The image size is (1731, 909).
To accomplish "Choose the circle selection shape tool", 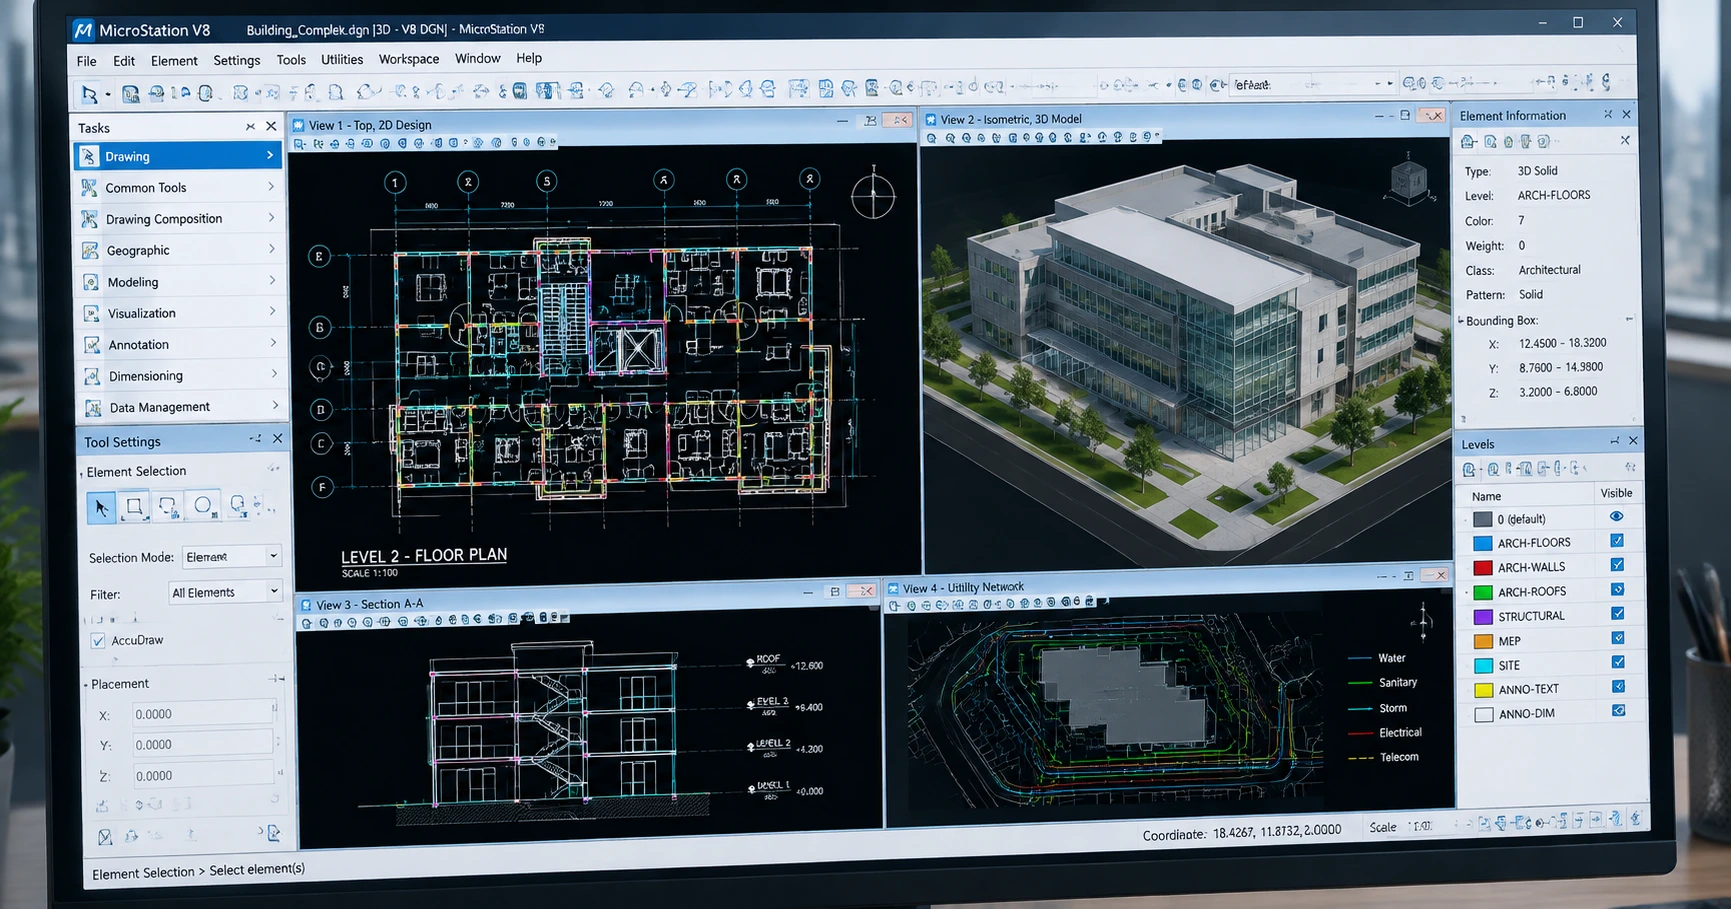I will 203,506.
